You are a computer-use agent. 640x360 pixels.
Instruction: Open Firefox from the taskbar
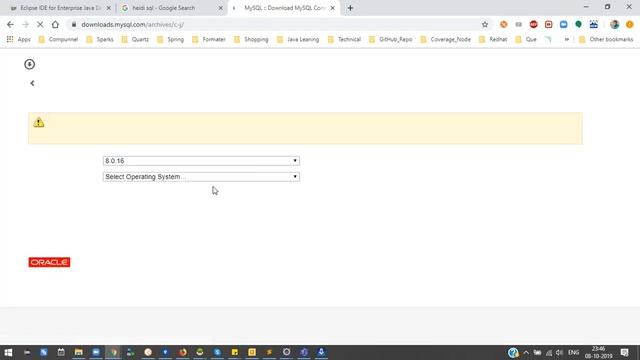pos(182,352)
